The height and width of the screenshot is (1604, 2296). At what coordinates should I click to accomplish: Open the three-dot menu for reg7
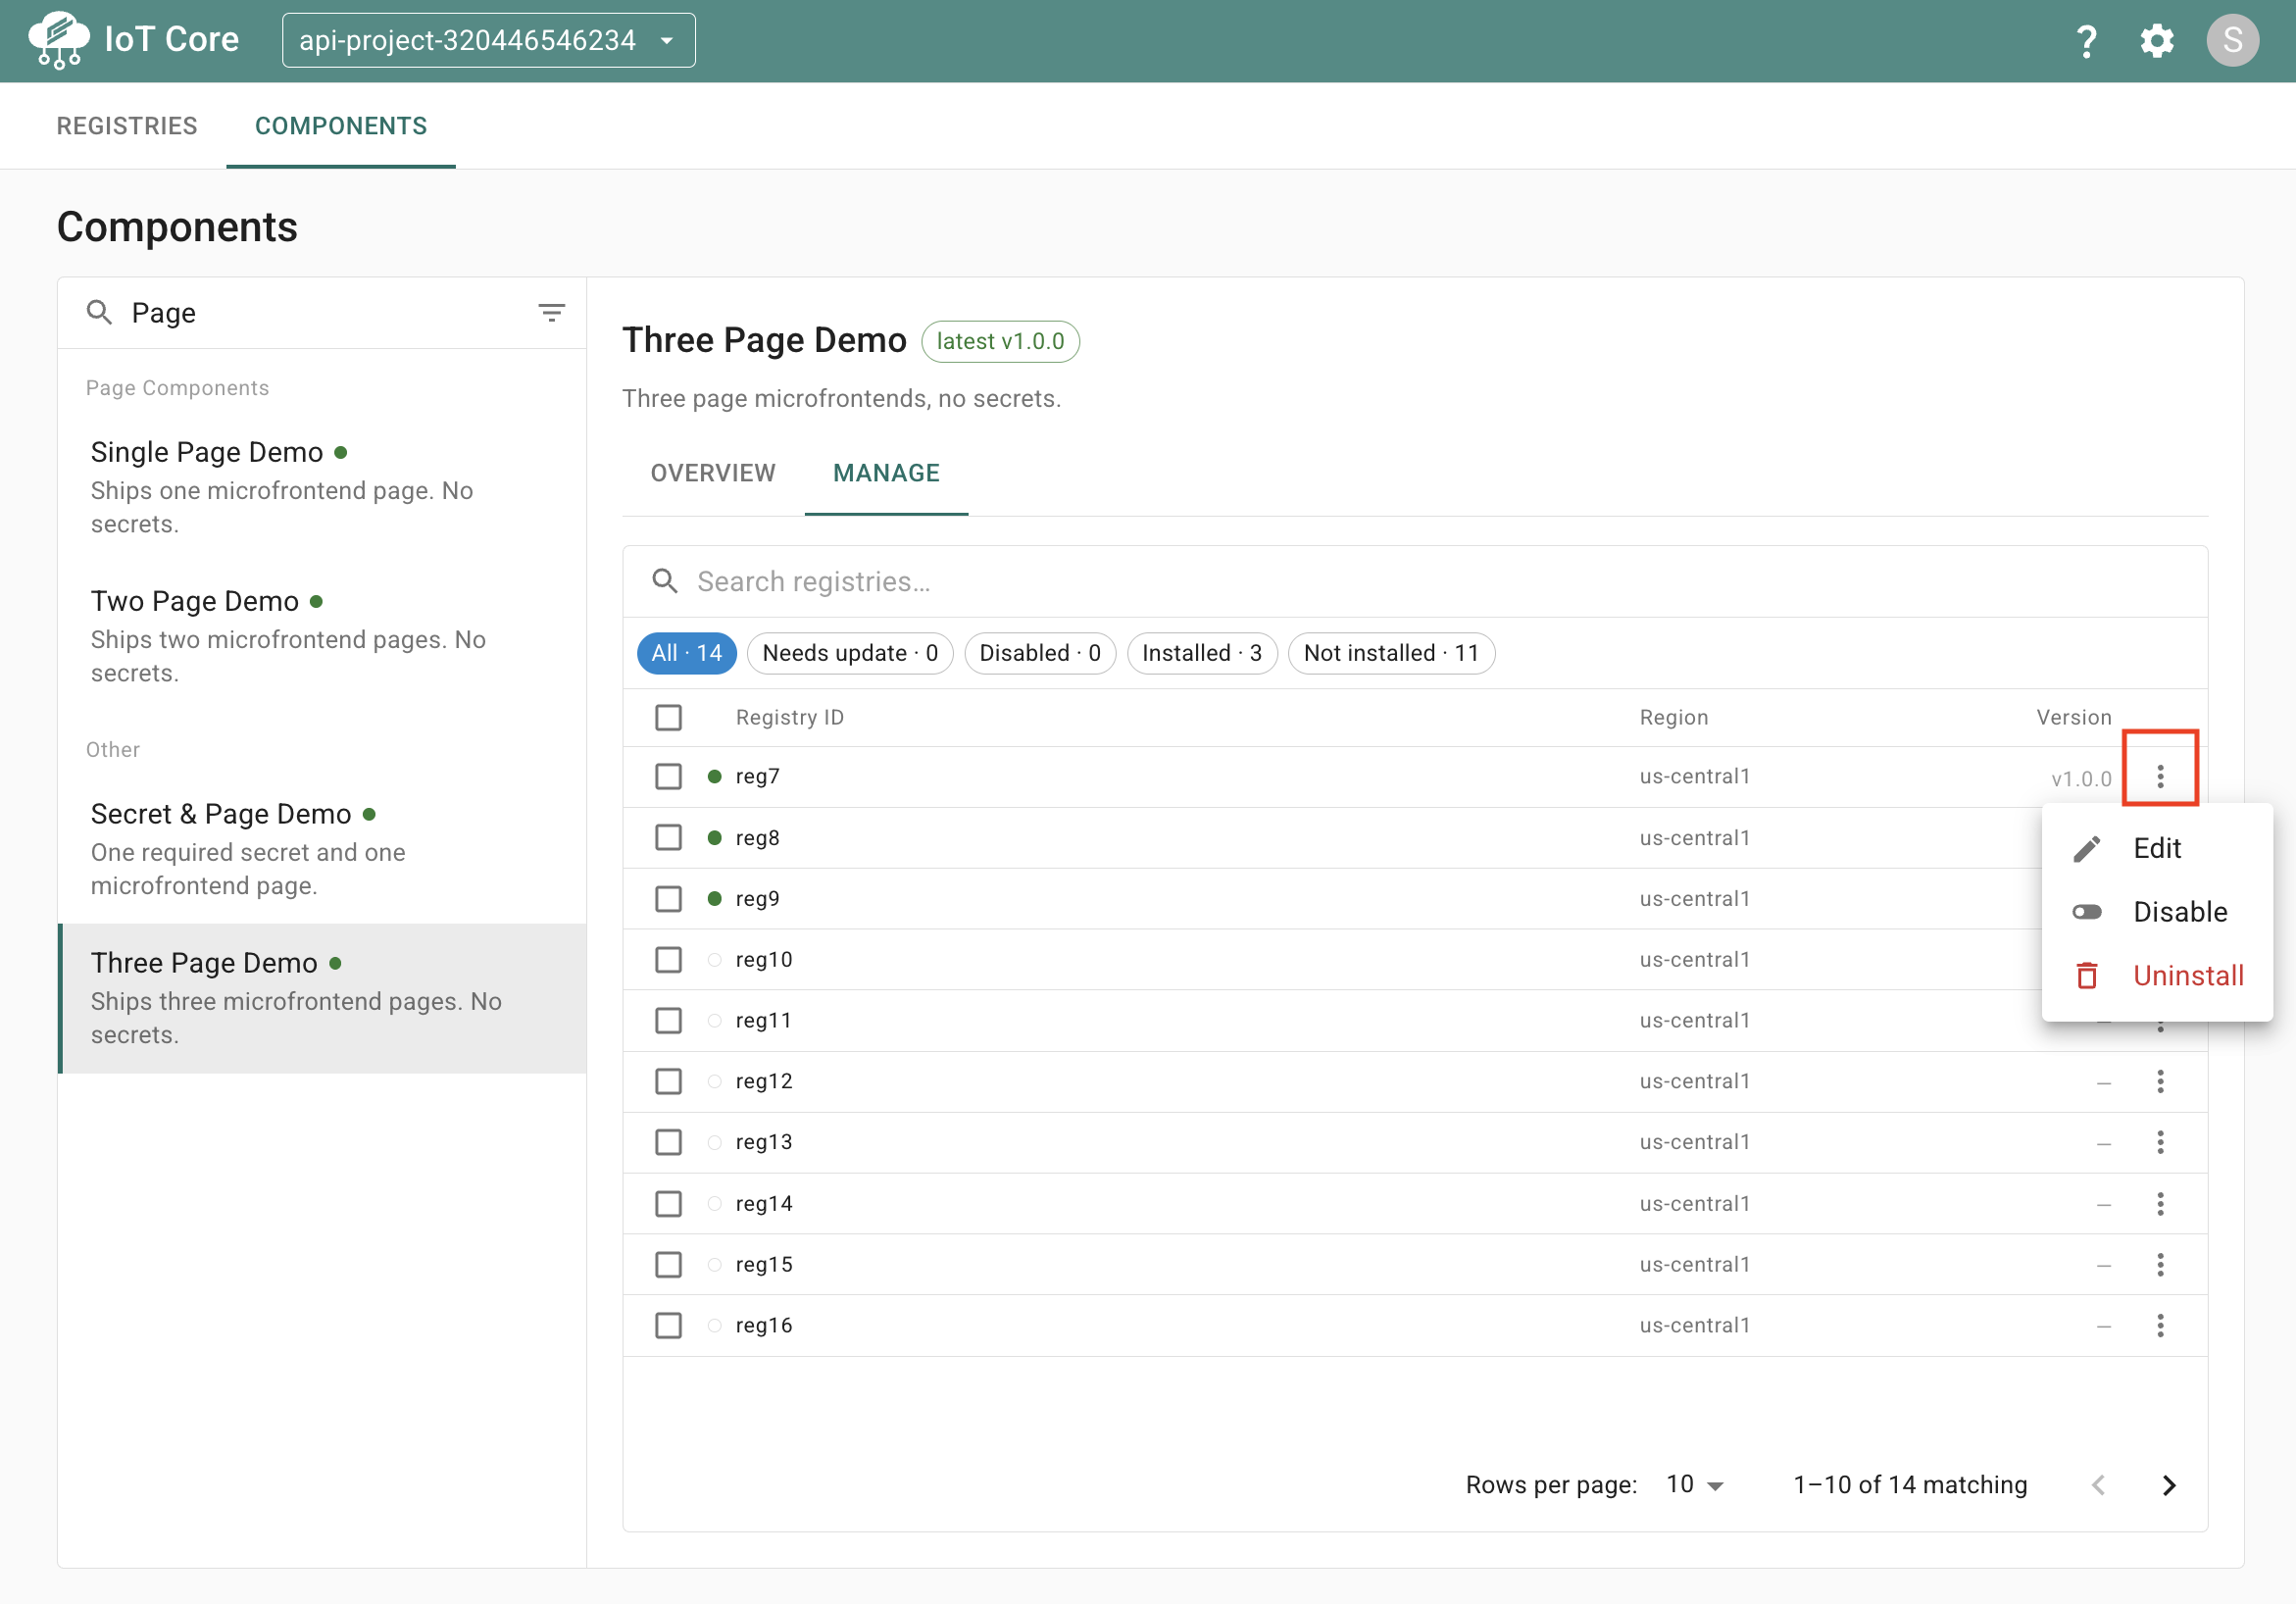coord(2160,776)
